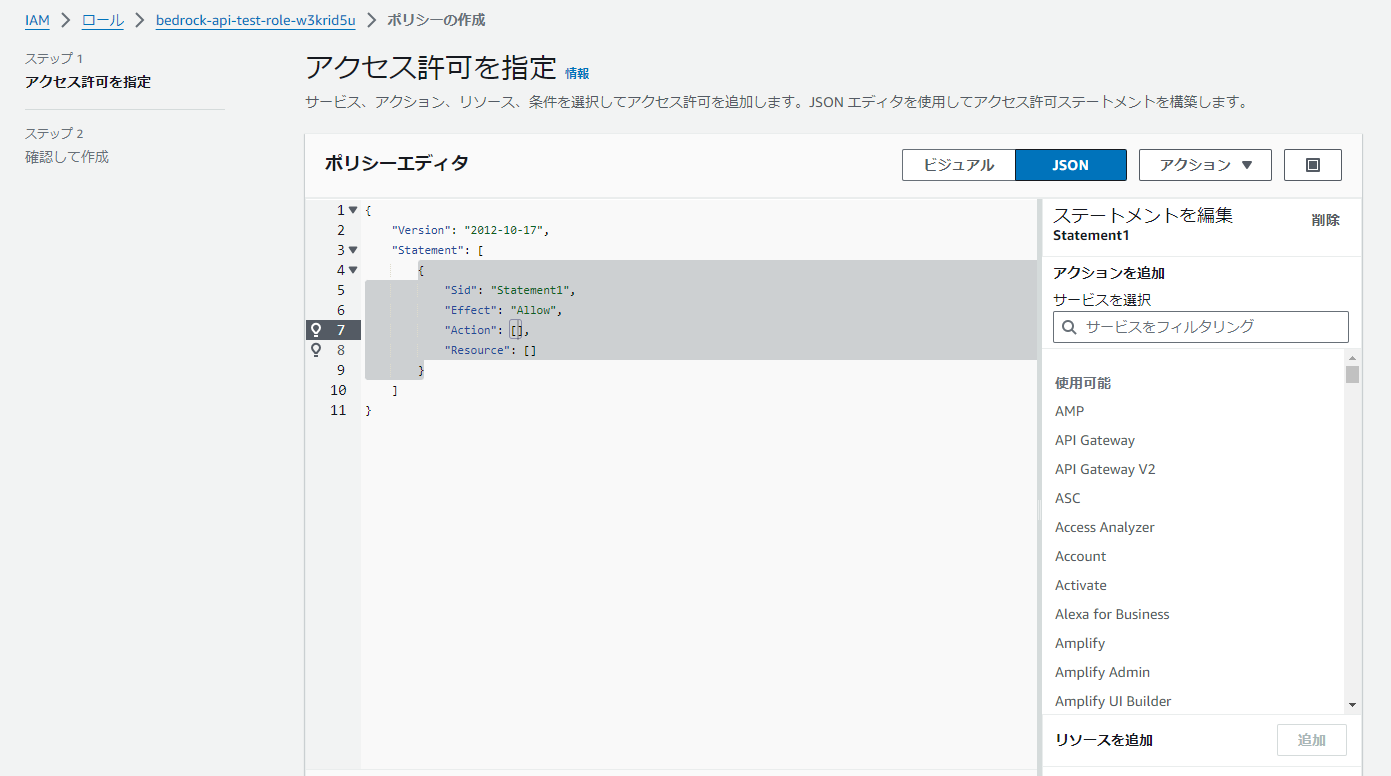
Task: Select the Alexa for Business service
Action: click(1112, 614)
